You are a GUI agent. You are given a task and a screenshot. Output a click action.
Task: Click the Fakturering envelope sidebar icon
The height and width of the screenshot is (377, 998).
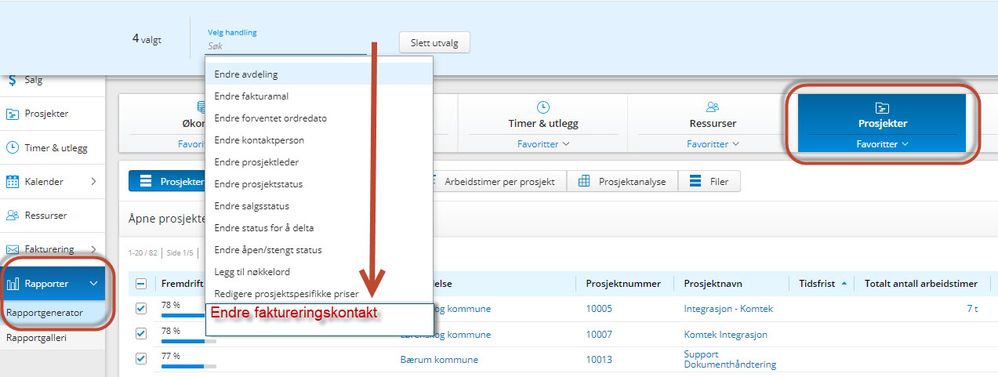click(12, 249)
